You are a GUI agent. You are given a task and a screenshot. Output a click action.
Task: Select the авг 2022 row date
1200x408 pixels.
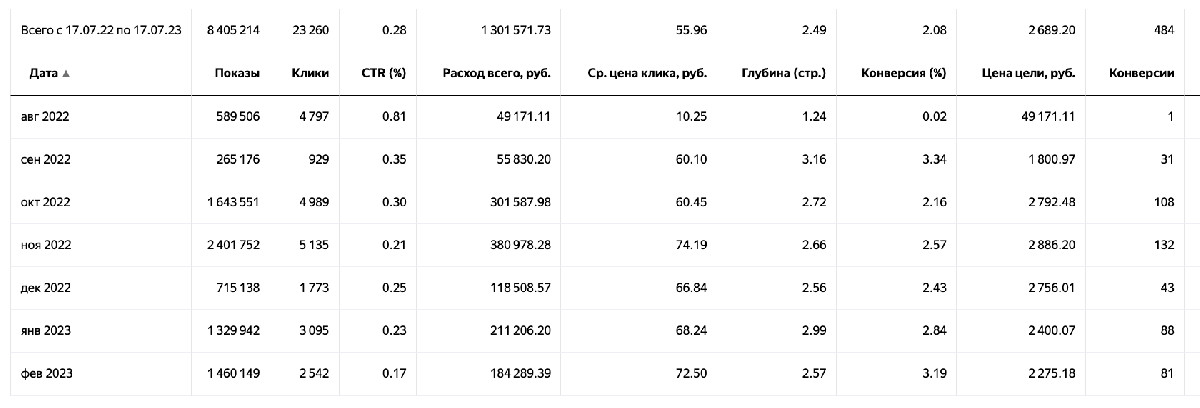point(45,116)
